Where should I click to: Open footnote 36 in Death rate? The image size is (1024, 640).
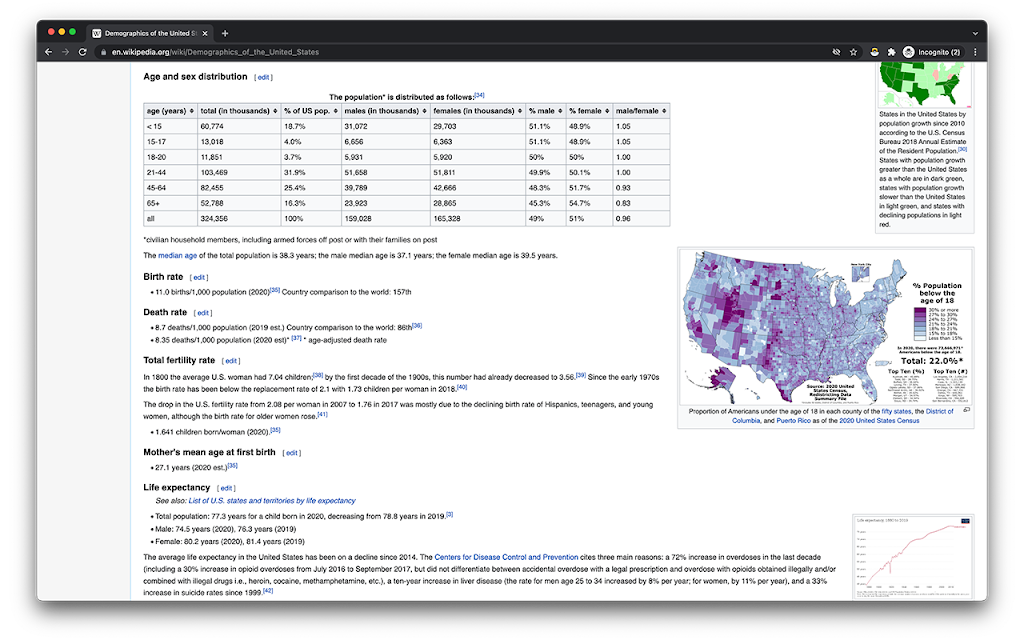point(417,325)
